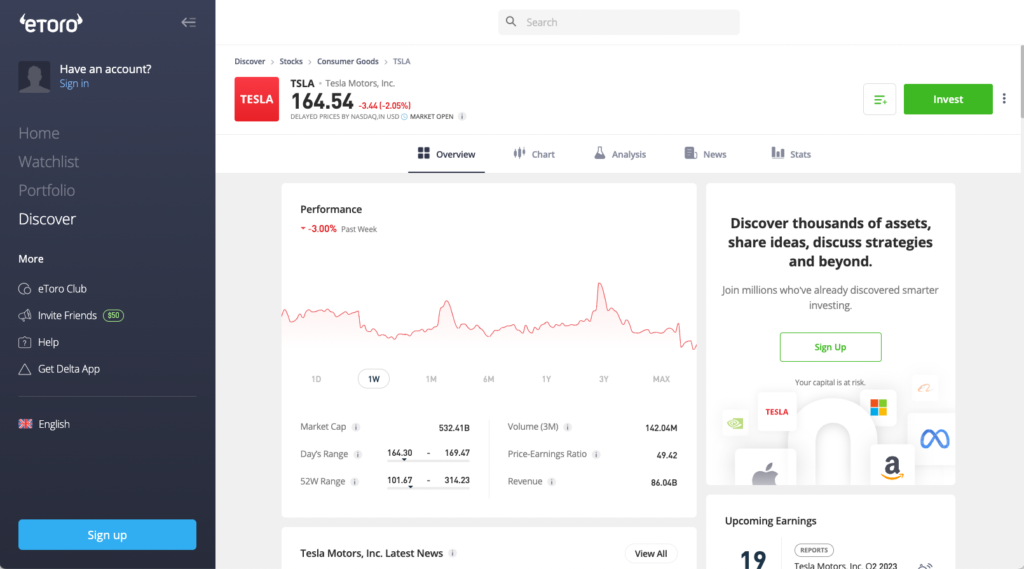1024x569 pixels.
Task: Switch to the Chart tab
Action: tap(534, 154)
